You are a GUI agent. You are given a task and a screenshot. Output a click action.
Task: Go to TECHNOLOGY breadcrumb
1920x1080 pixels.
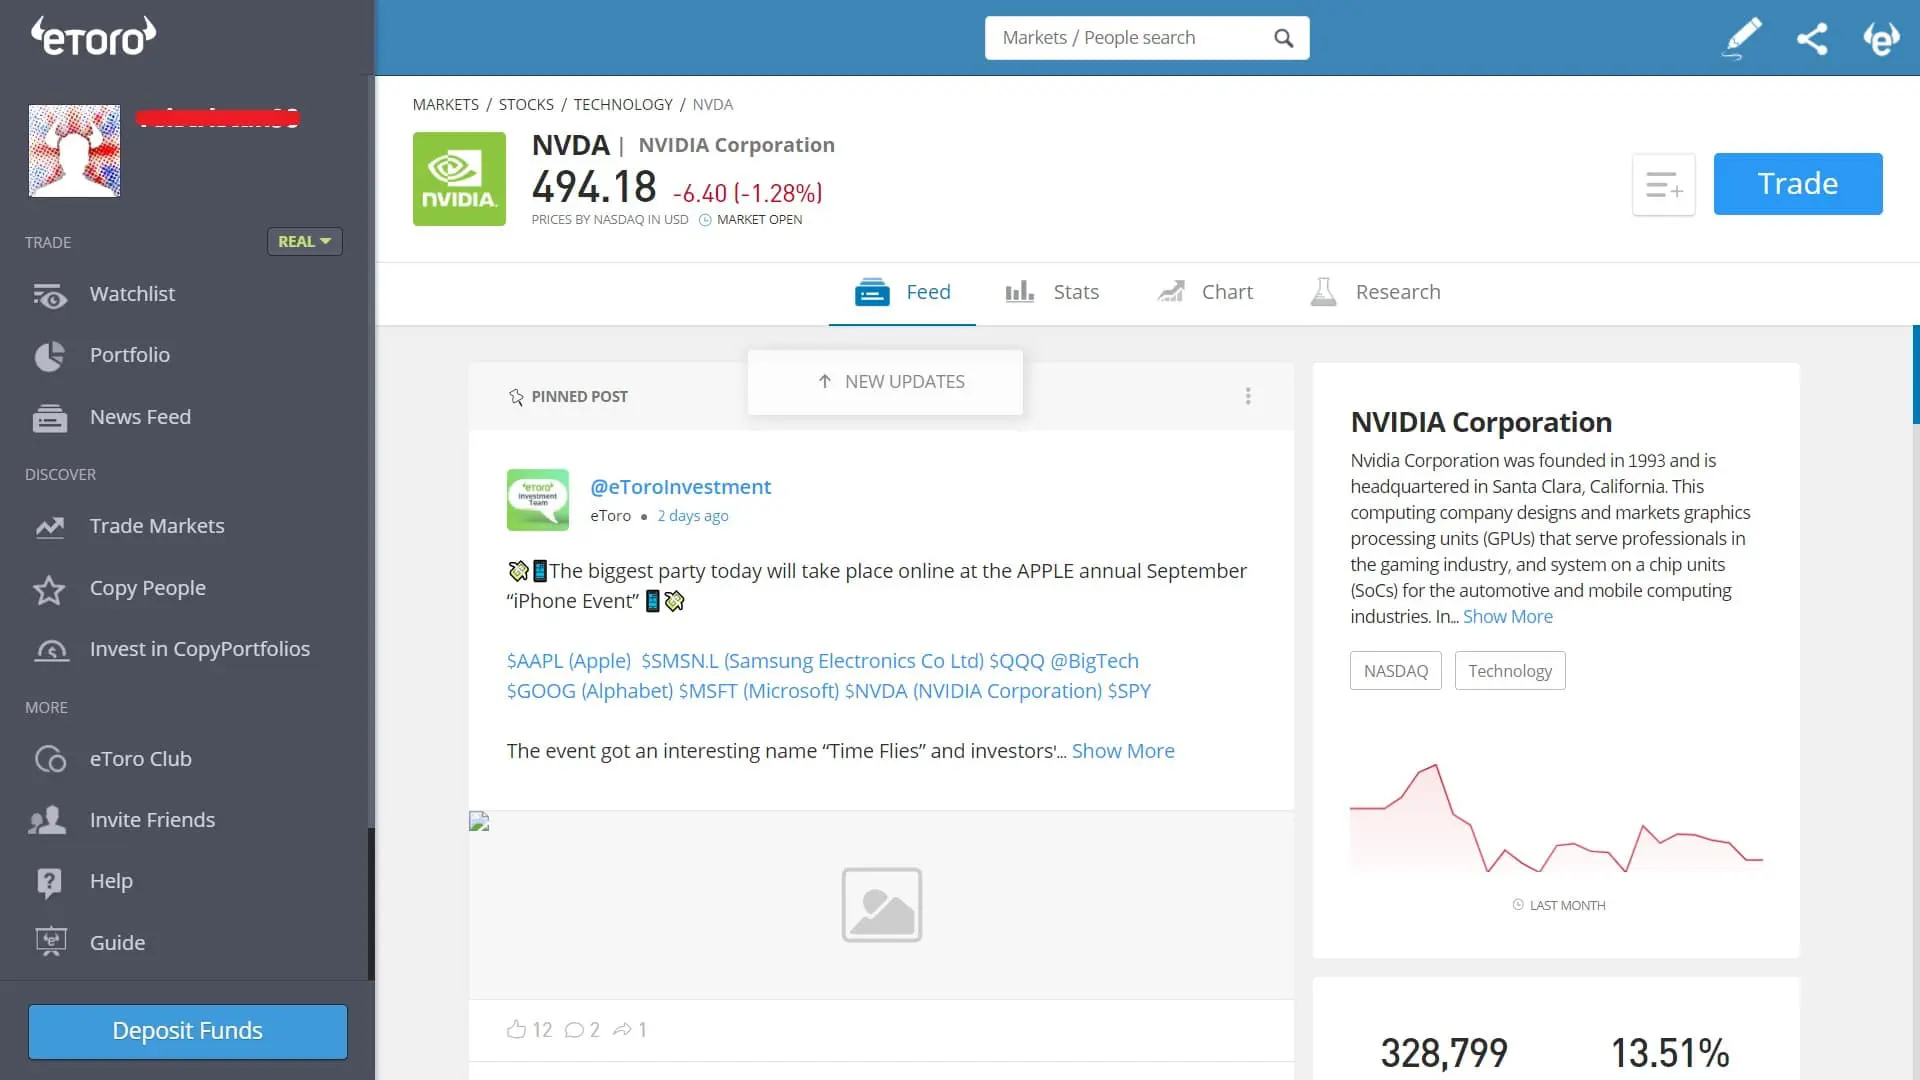pyautogui.click(x=623, y=104)
